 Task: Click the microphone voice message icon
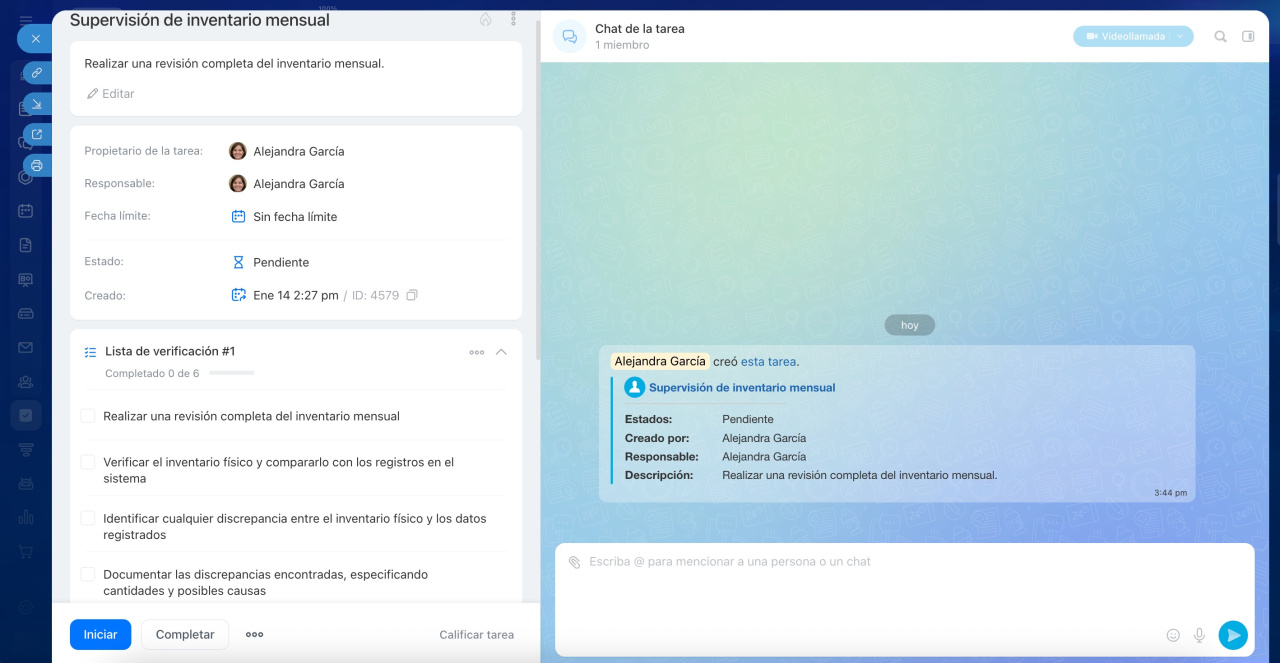tap(1199, 635)
